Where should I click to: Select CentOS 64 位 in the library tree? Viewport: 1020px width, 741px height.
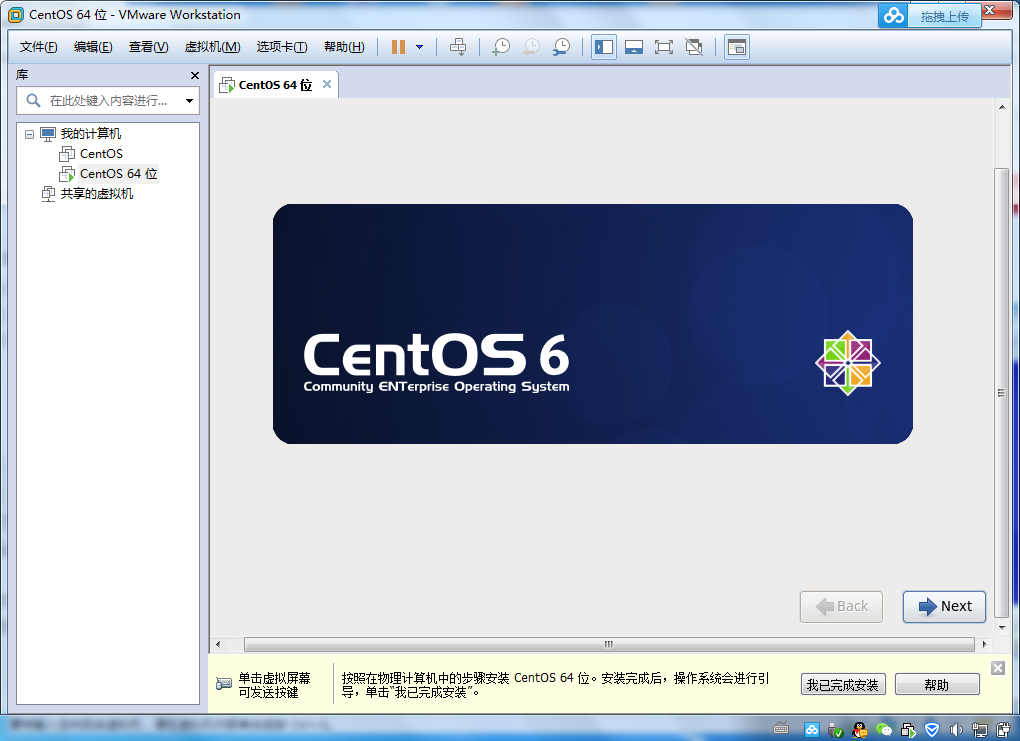[x=118, y=174]
